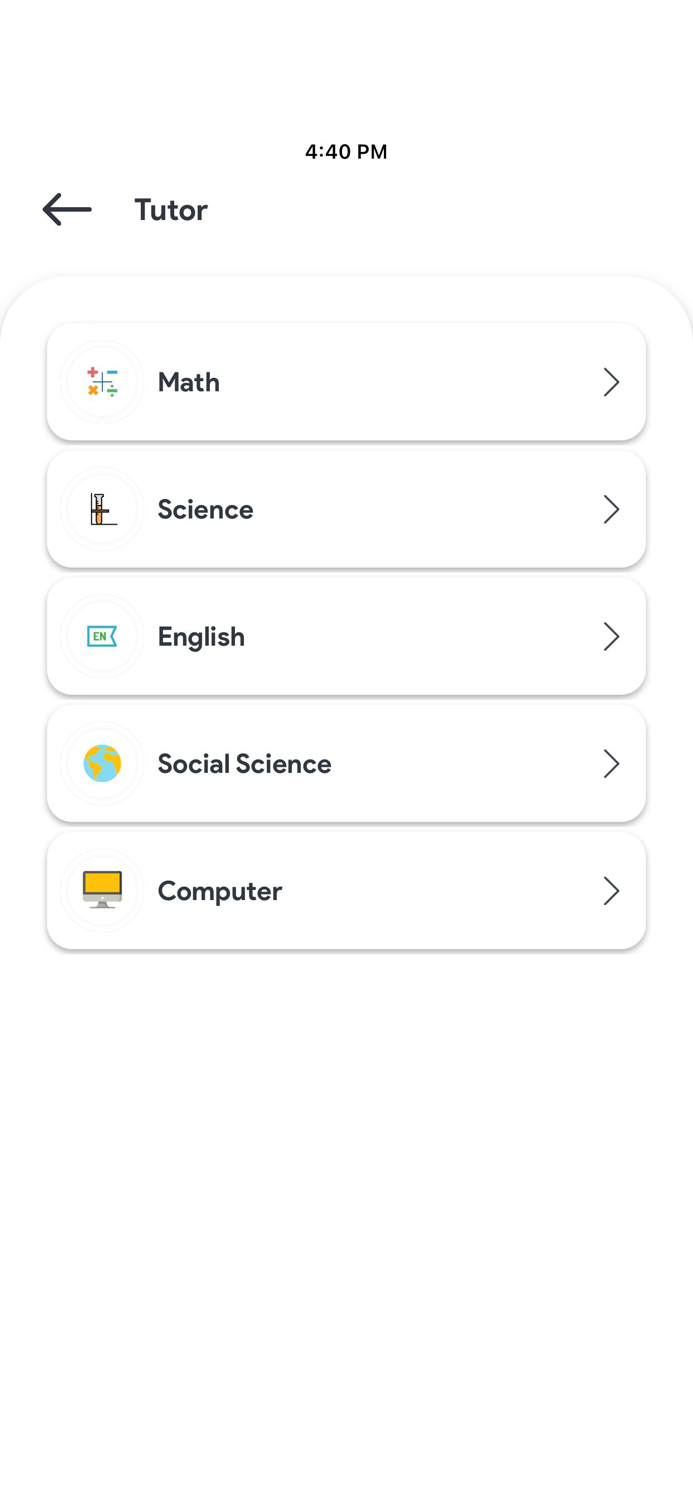Select the Science subject card
Screen dimensions: 693x1500
click(x=346, y=509)
